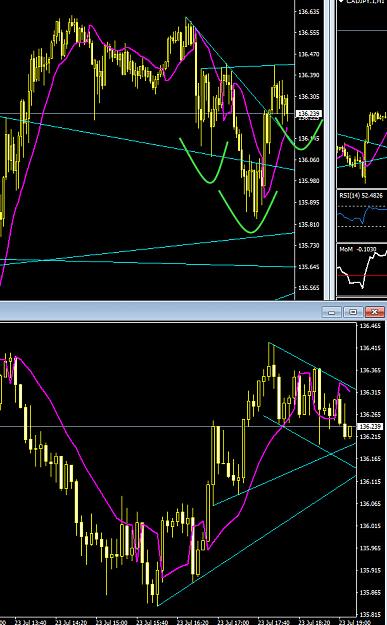
Task: Click 135.965 on lower chart price scale
Action: pos(370,548)
